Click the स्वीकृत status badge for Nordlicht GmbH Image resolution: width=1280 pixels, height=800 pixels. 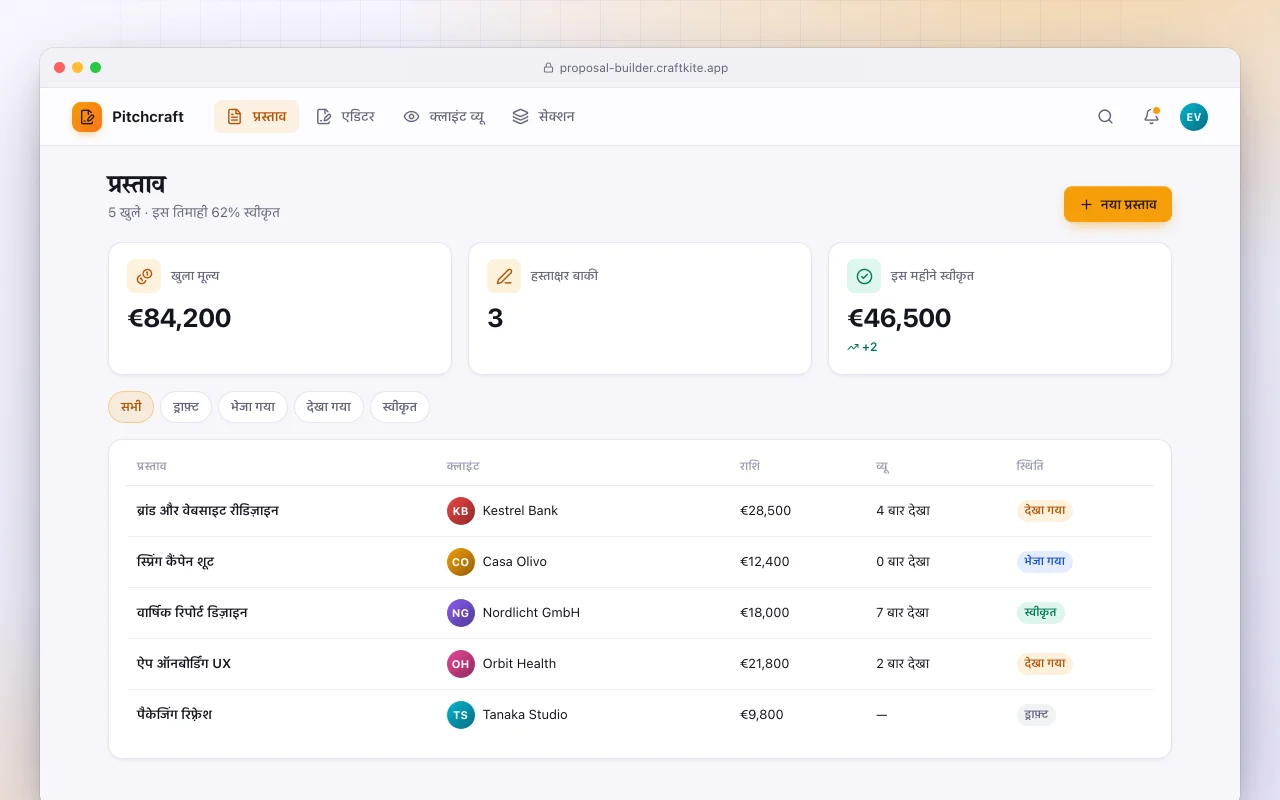click(x=1040, y=613)
